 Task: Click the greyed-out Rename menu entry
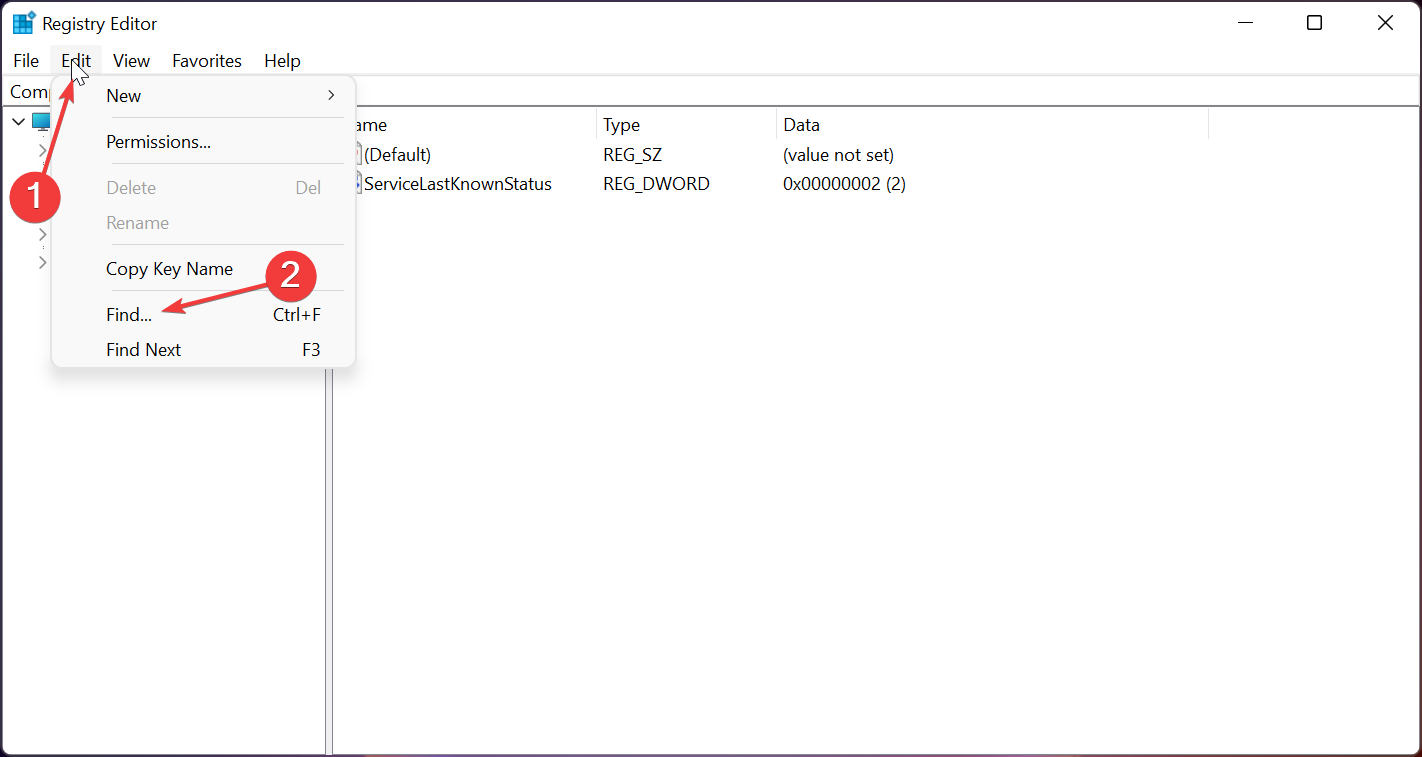[204, 223]
